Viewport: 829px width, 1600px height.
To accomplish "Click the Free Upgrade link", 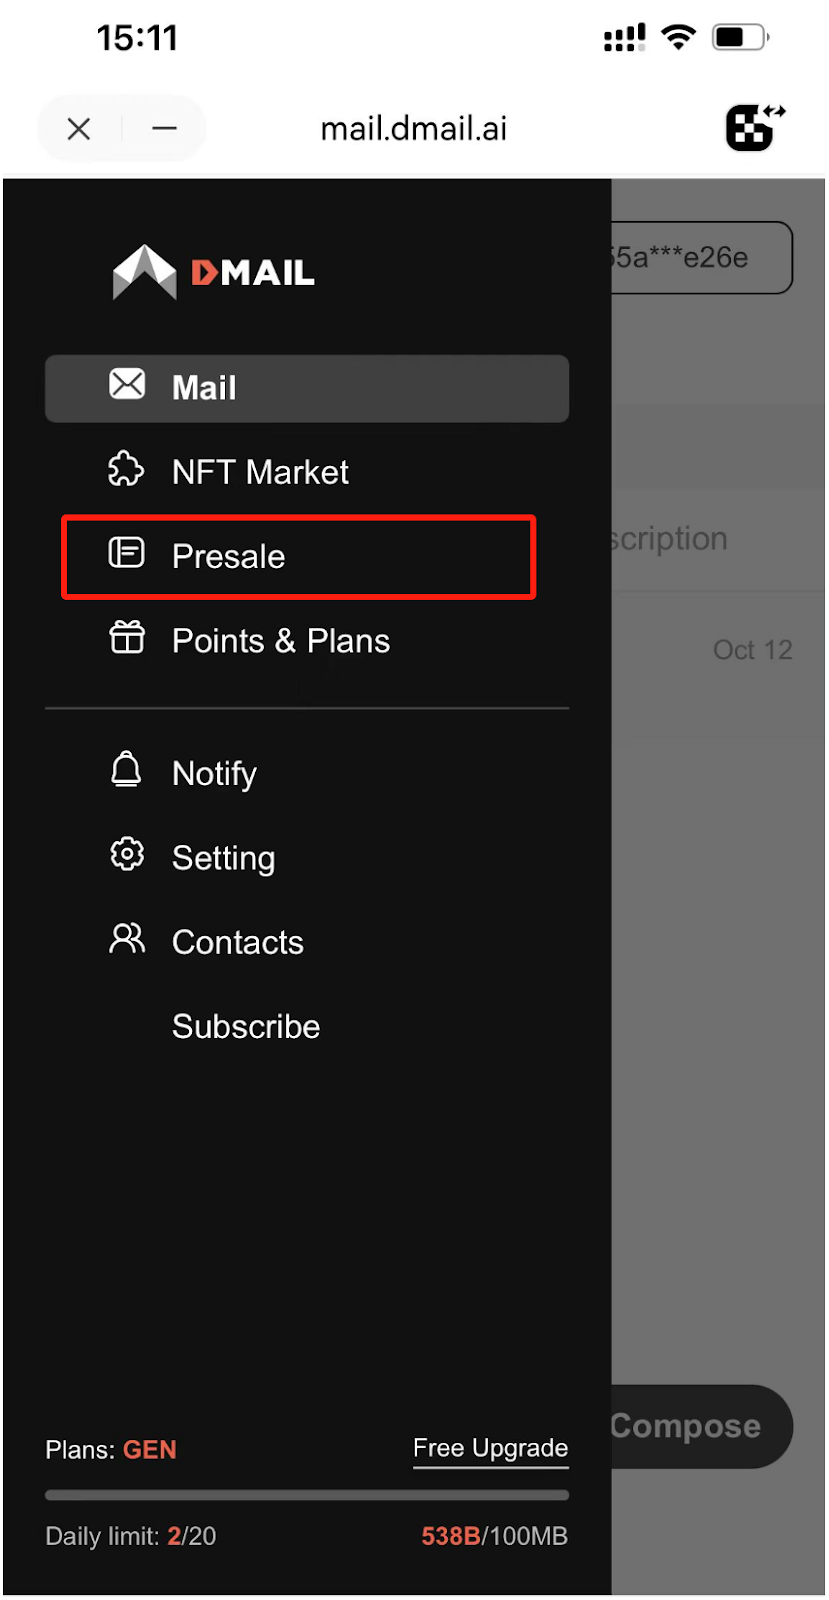I will tap(491, 1449).
